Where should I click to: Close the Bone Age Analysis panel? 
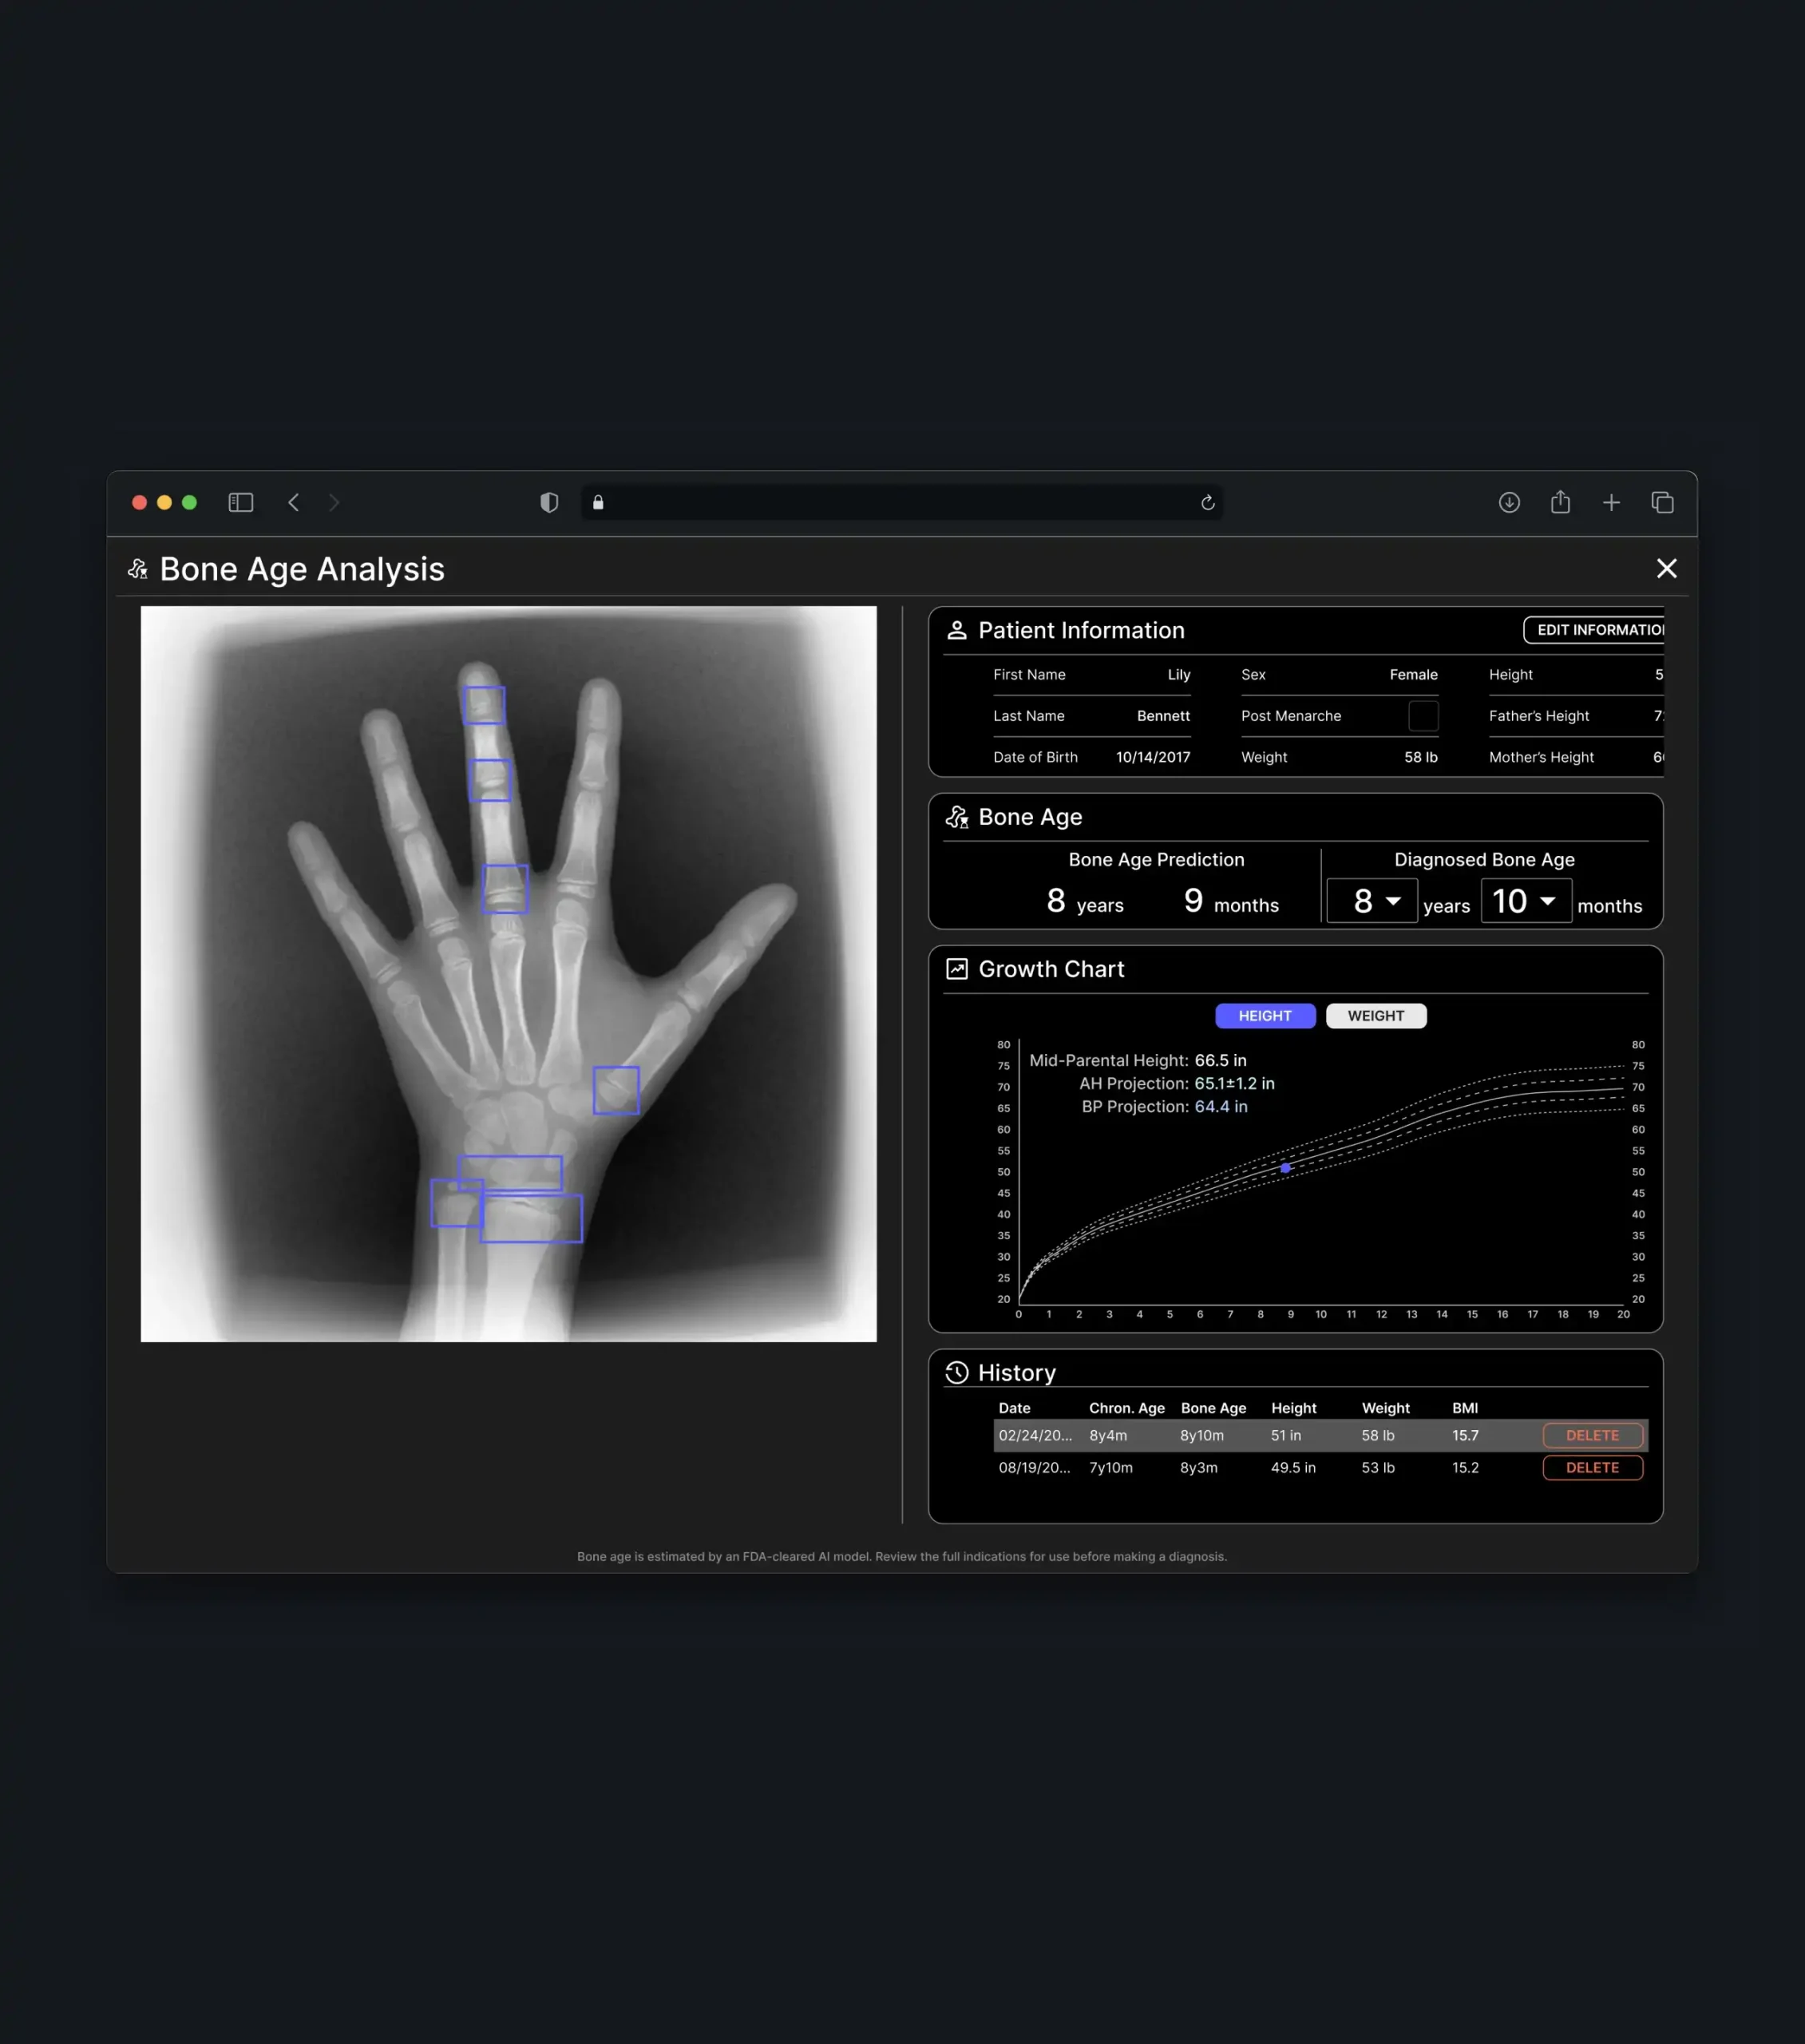[1666, 568]
